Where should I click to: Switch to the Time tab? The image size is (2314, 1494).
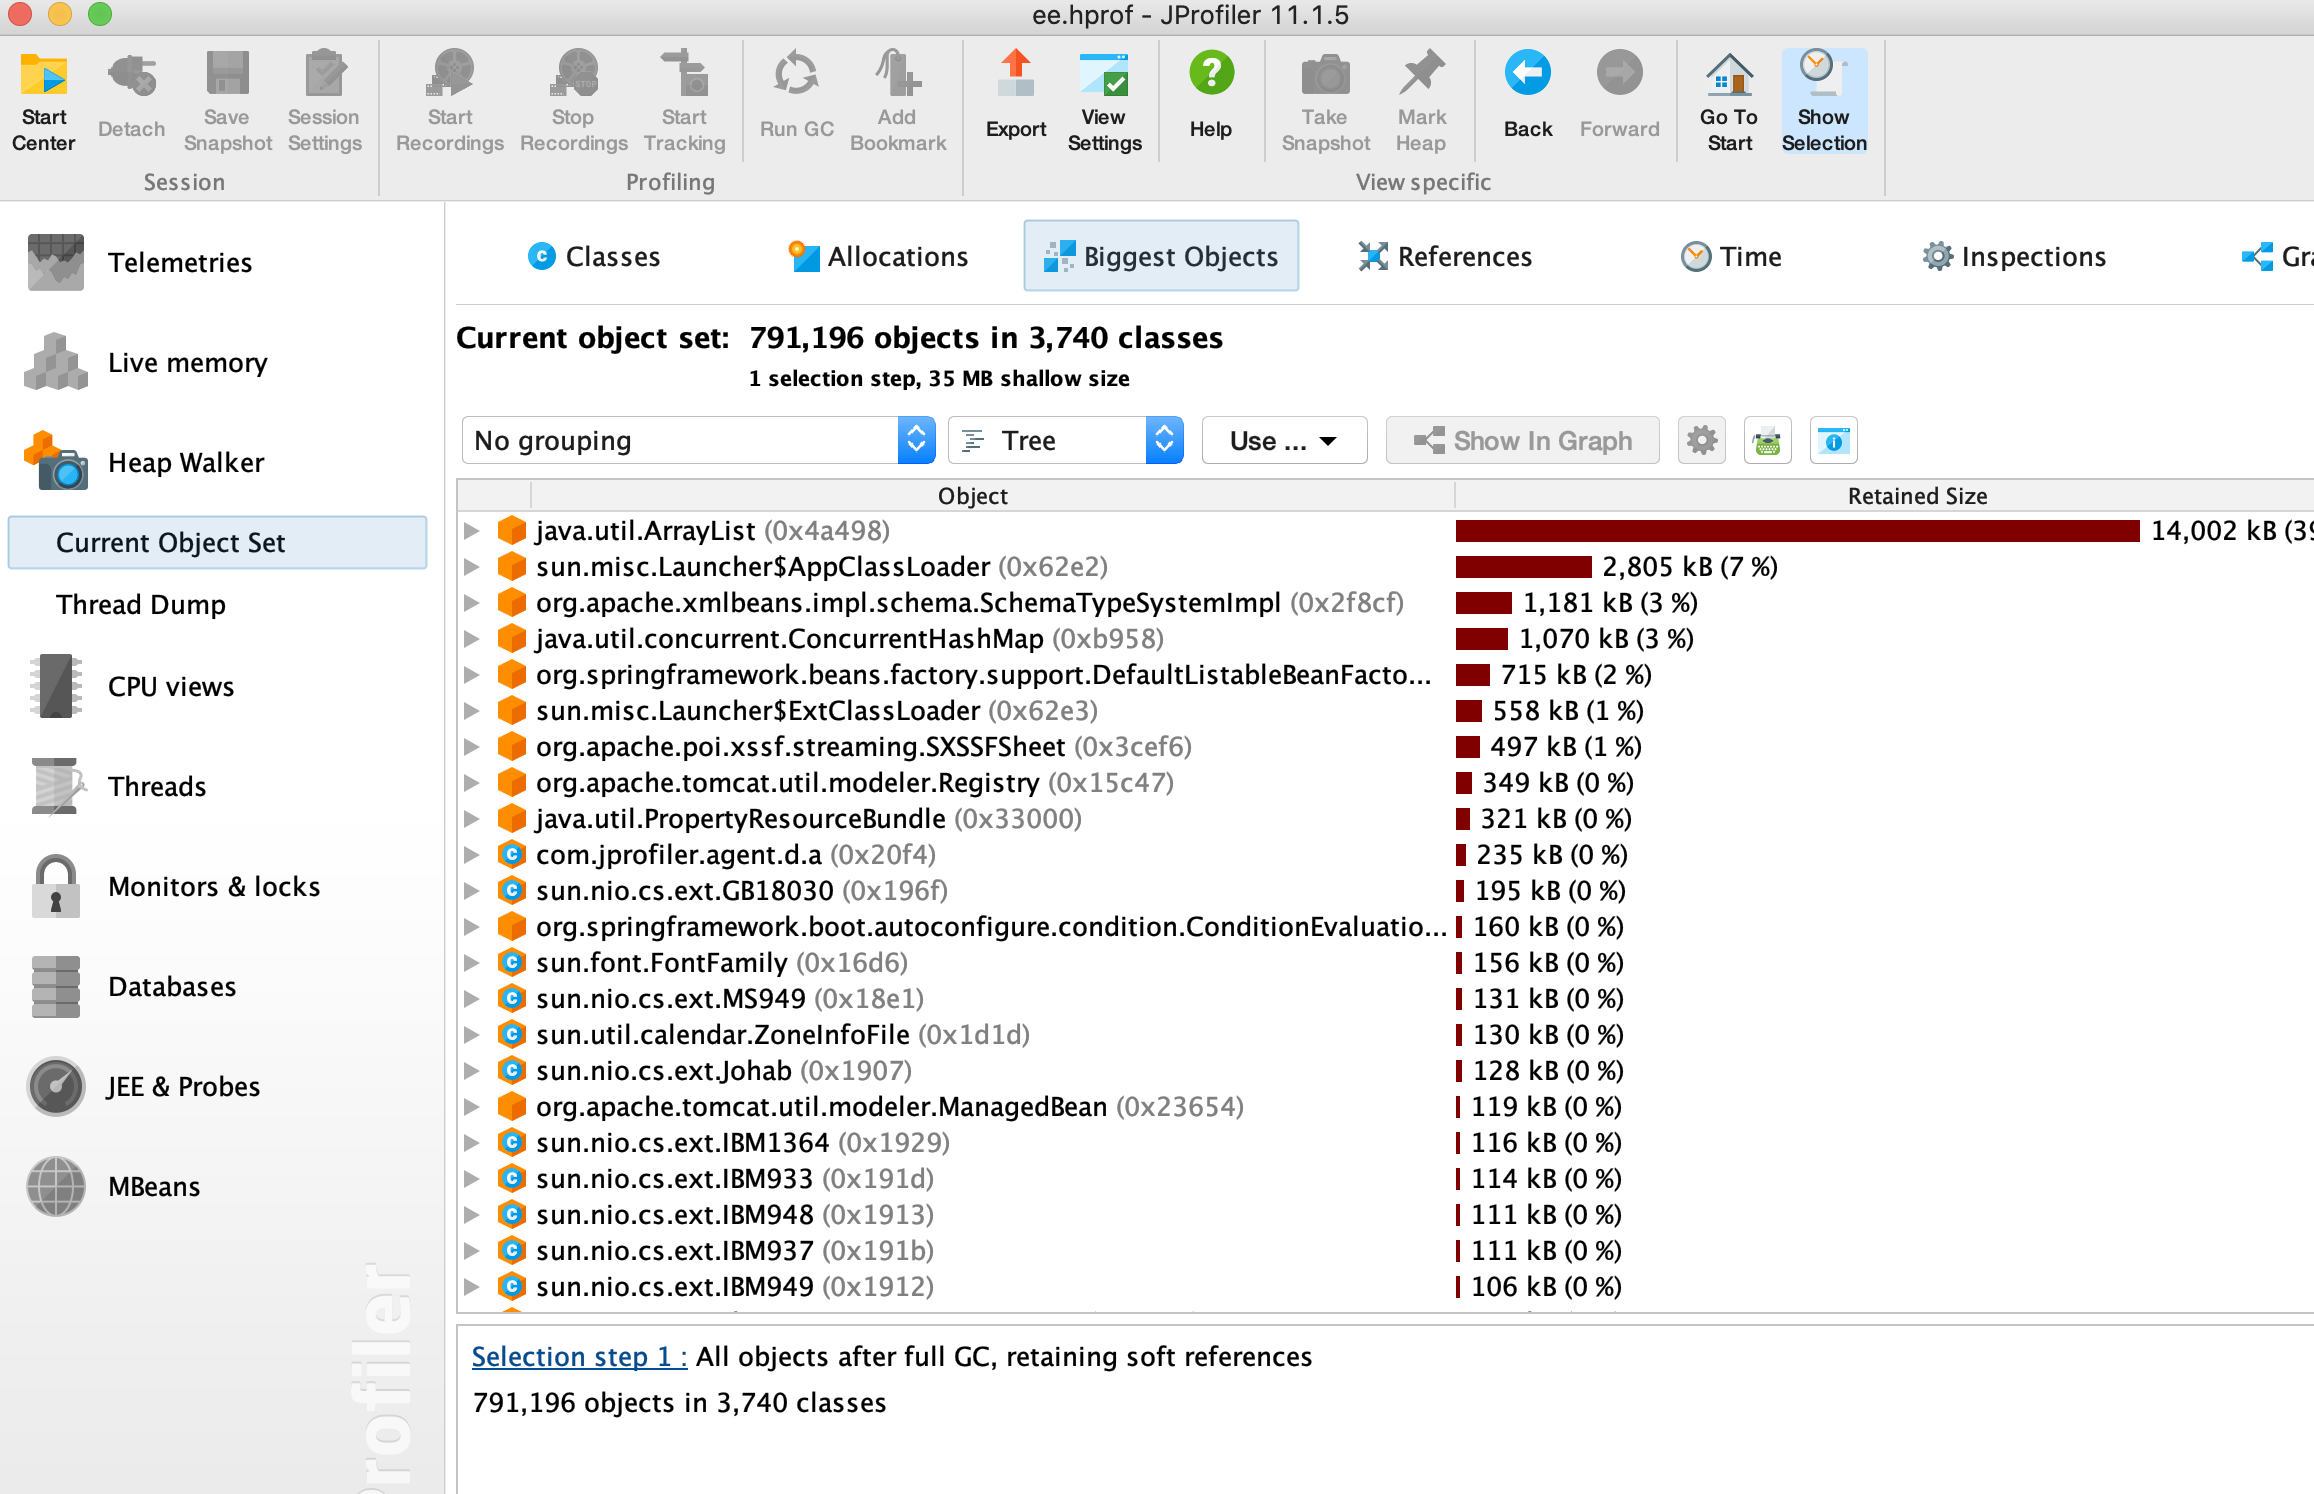(x=1731, y=256)
